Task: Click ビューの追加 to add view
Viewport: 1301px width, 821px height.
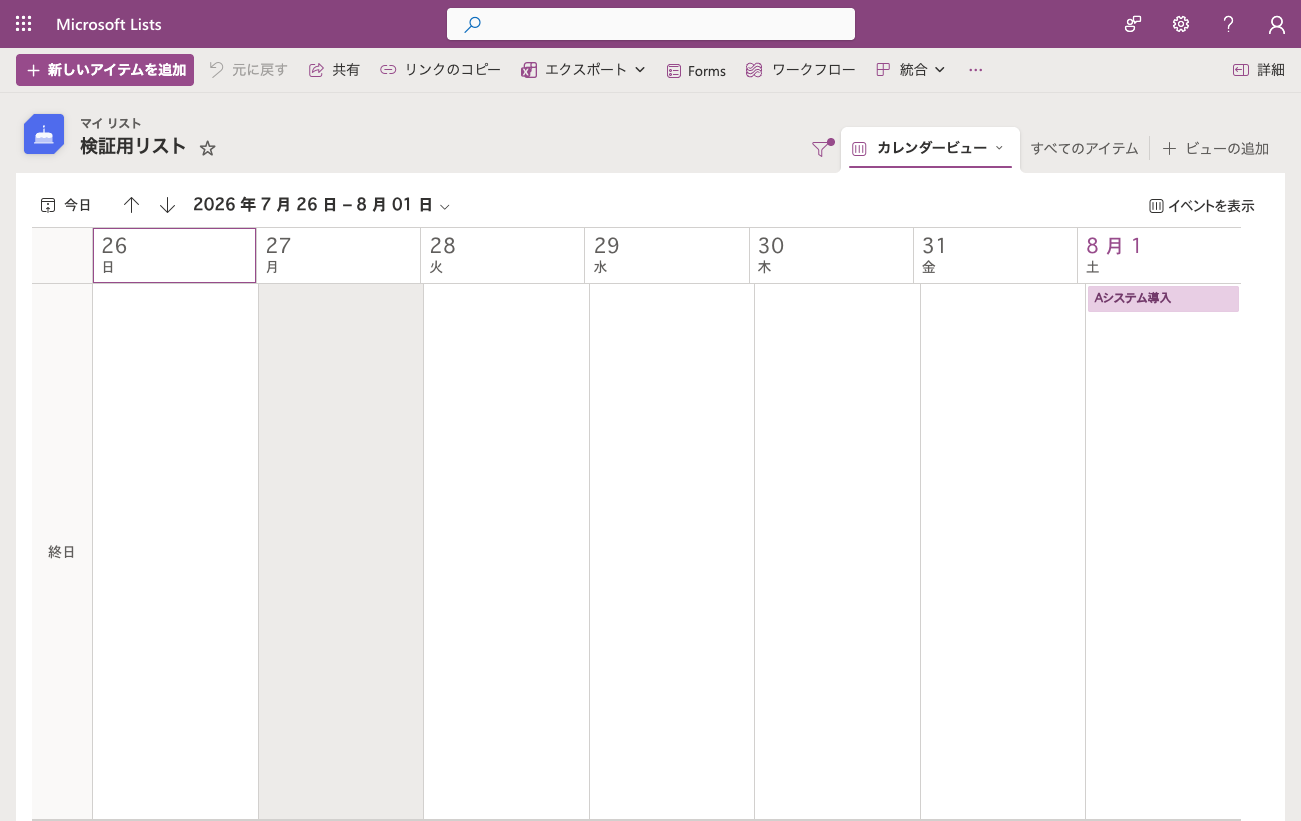Action: click(x=1216, y=149)
